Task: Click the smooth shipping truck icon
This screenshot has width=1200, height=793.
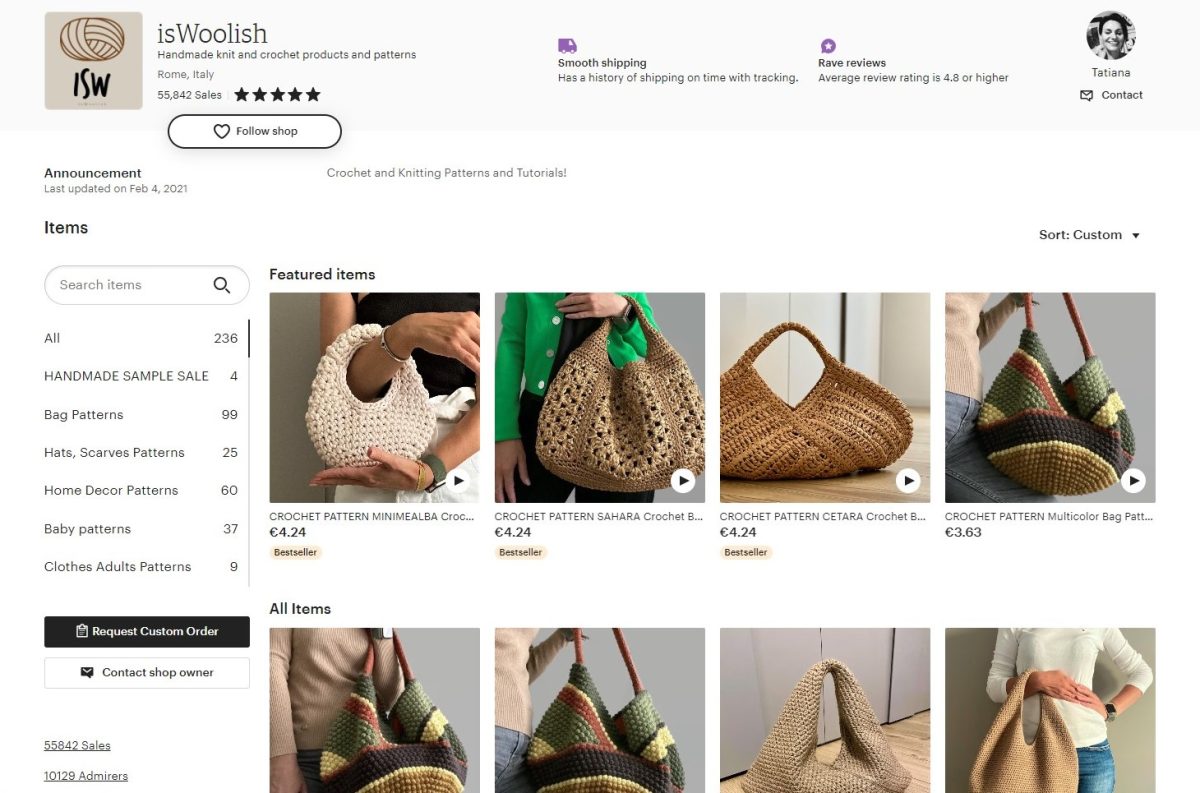Action: pyautogui.click(x=567, y=47)
